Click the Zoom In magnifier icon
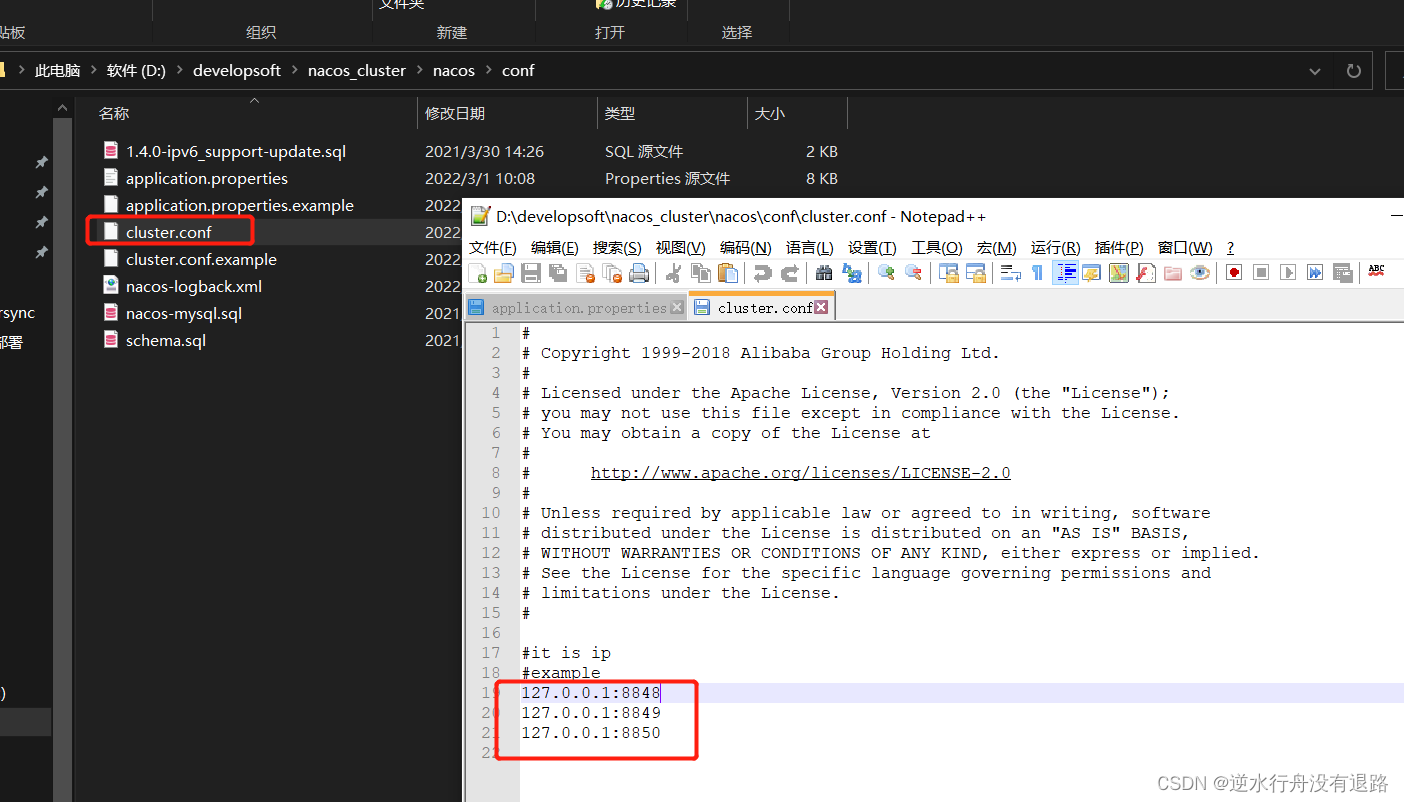The image size is (1404, 802). pos(886,272)
